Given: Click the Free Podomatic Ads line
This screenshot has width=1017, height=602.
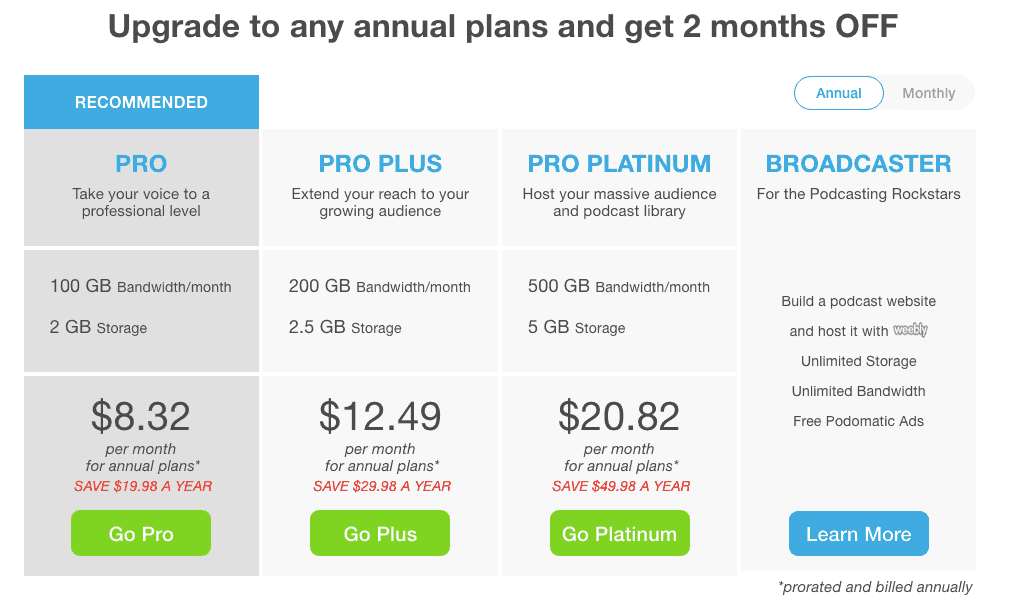Looking at the screenshot, I should [859, 421].
